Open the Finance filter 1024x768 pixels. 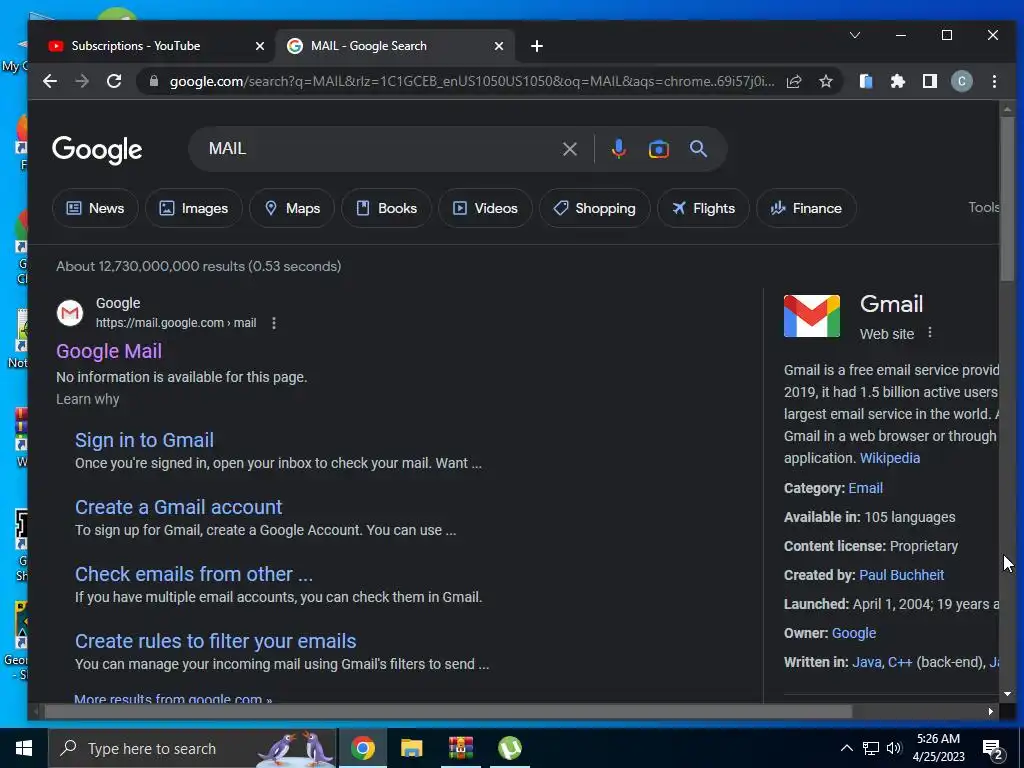[806, 208]
